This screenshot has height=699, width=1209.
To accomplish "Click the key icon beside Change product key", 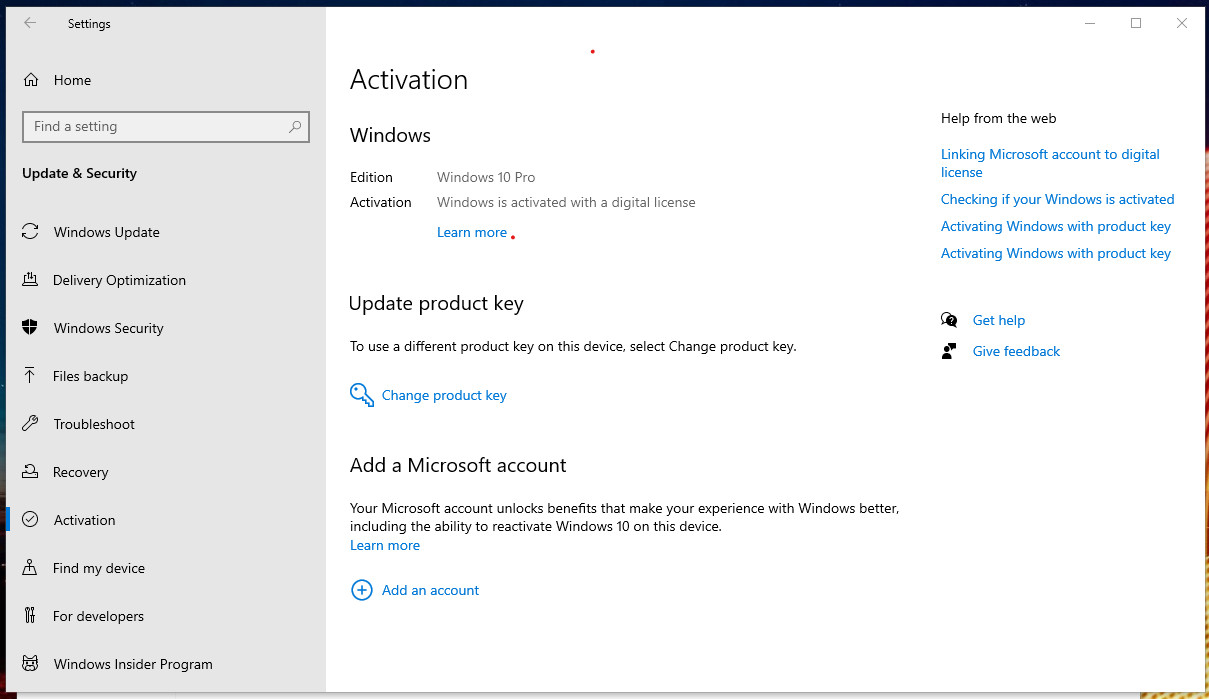I will pos(361,395).
